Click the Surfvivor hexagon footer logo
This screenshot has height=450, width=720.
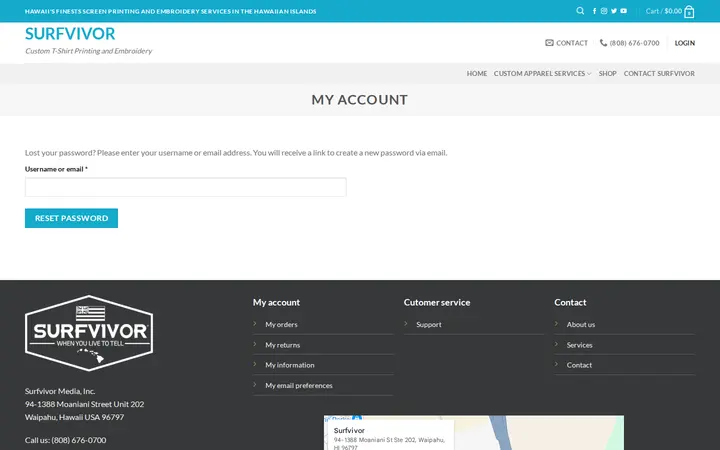[x=89, y=333]
